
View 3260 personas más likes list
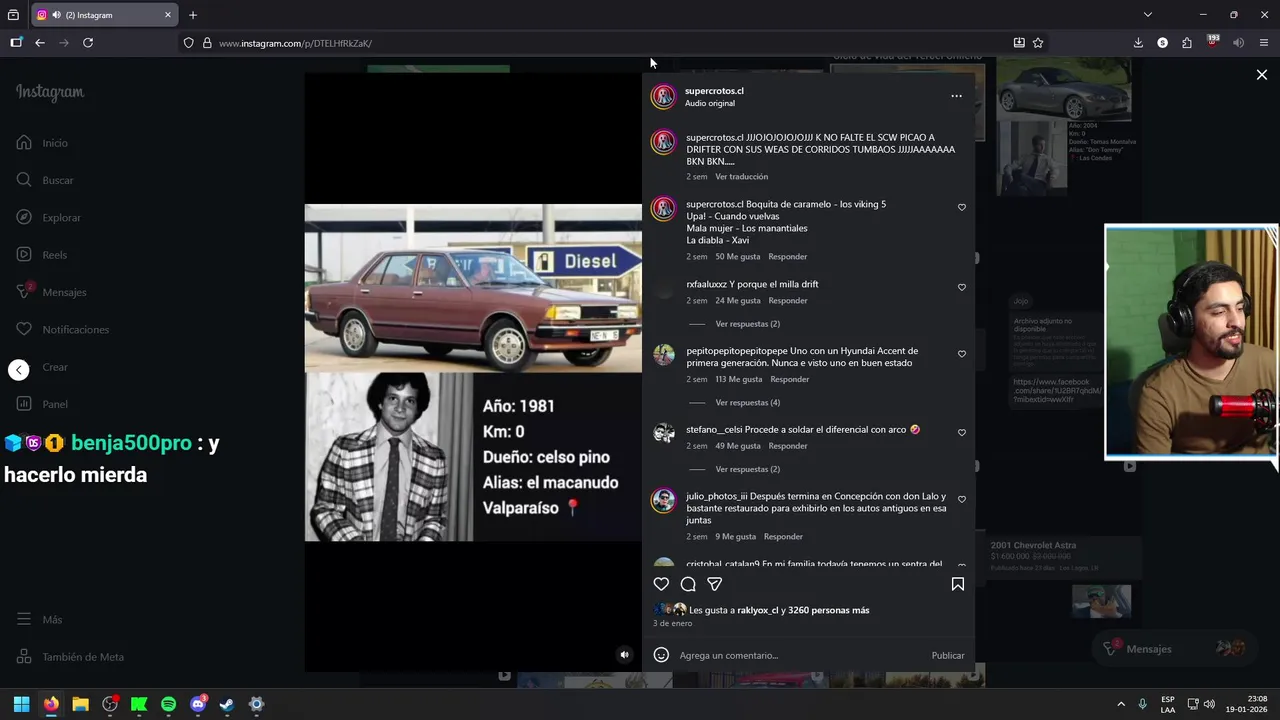coord(828,610)
